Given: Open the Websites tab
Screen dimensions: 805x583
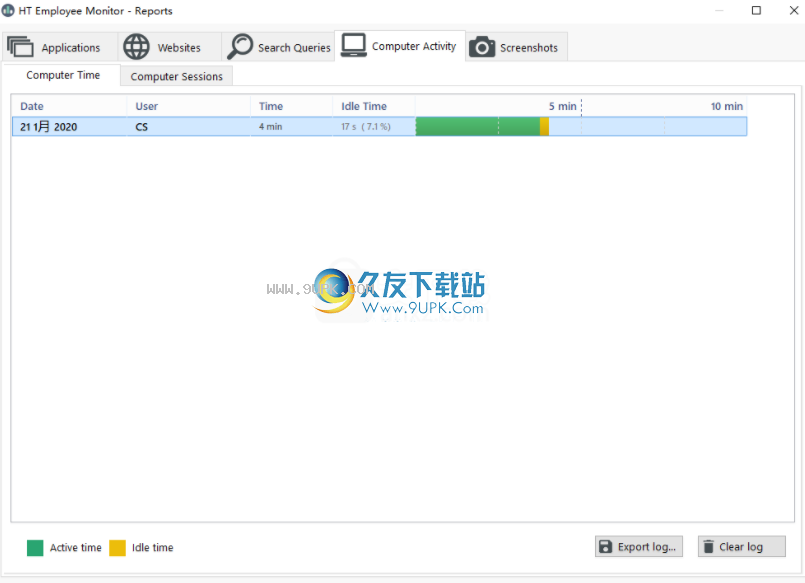Looking at the screenshot, I should 169,47.
